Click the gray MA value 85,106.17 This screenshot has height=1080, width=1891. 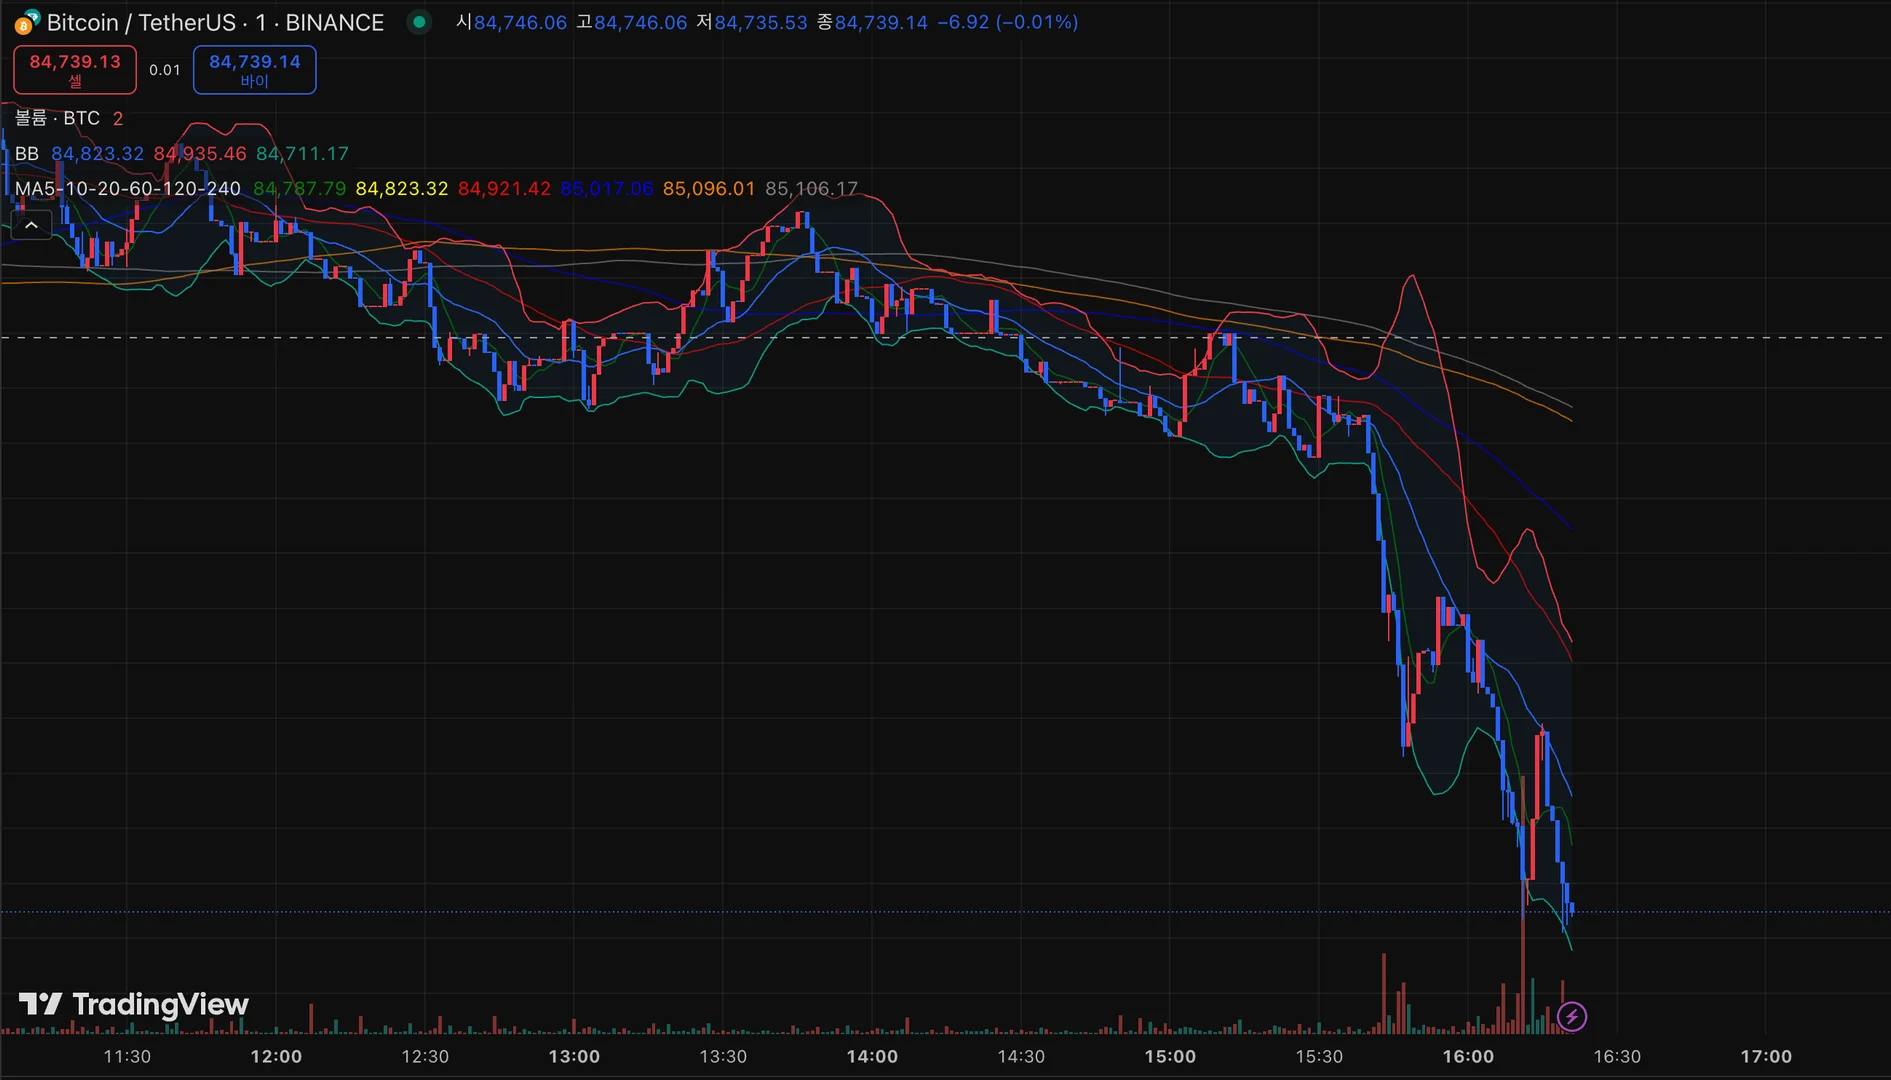(811, 188)
